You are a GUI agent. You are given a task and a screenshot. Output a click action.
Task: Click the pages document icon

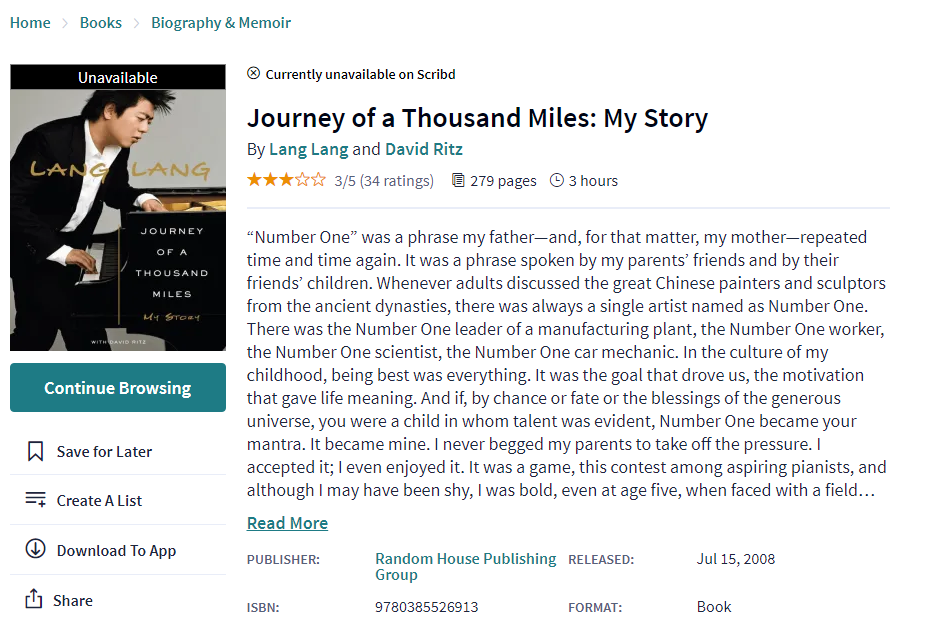[458, 180]
